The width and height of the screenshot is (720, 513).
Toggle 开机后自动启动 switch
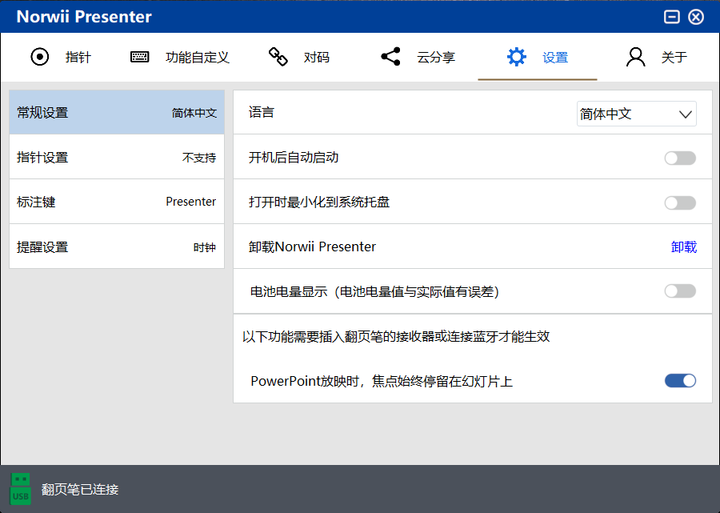point(680,158)
